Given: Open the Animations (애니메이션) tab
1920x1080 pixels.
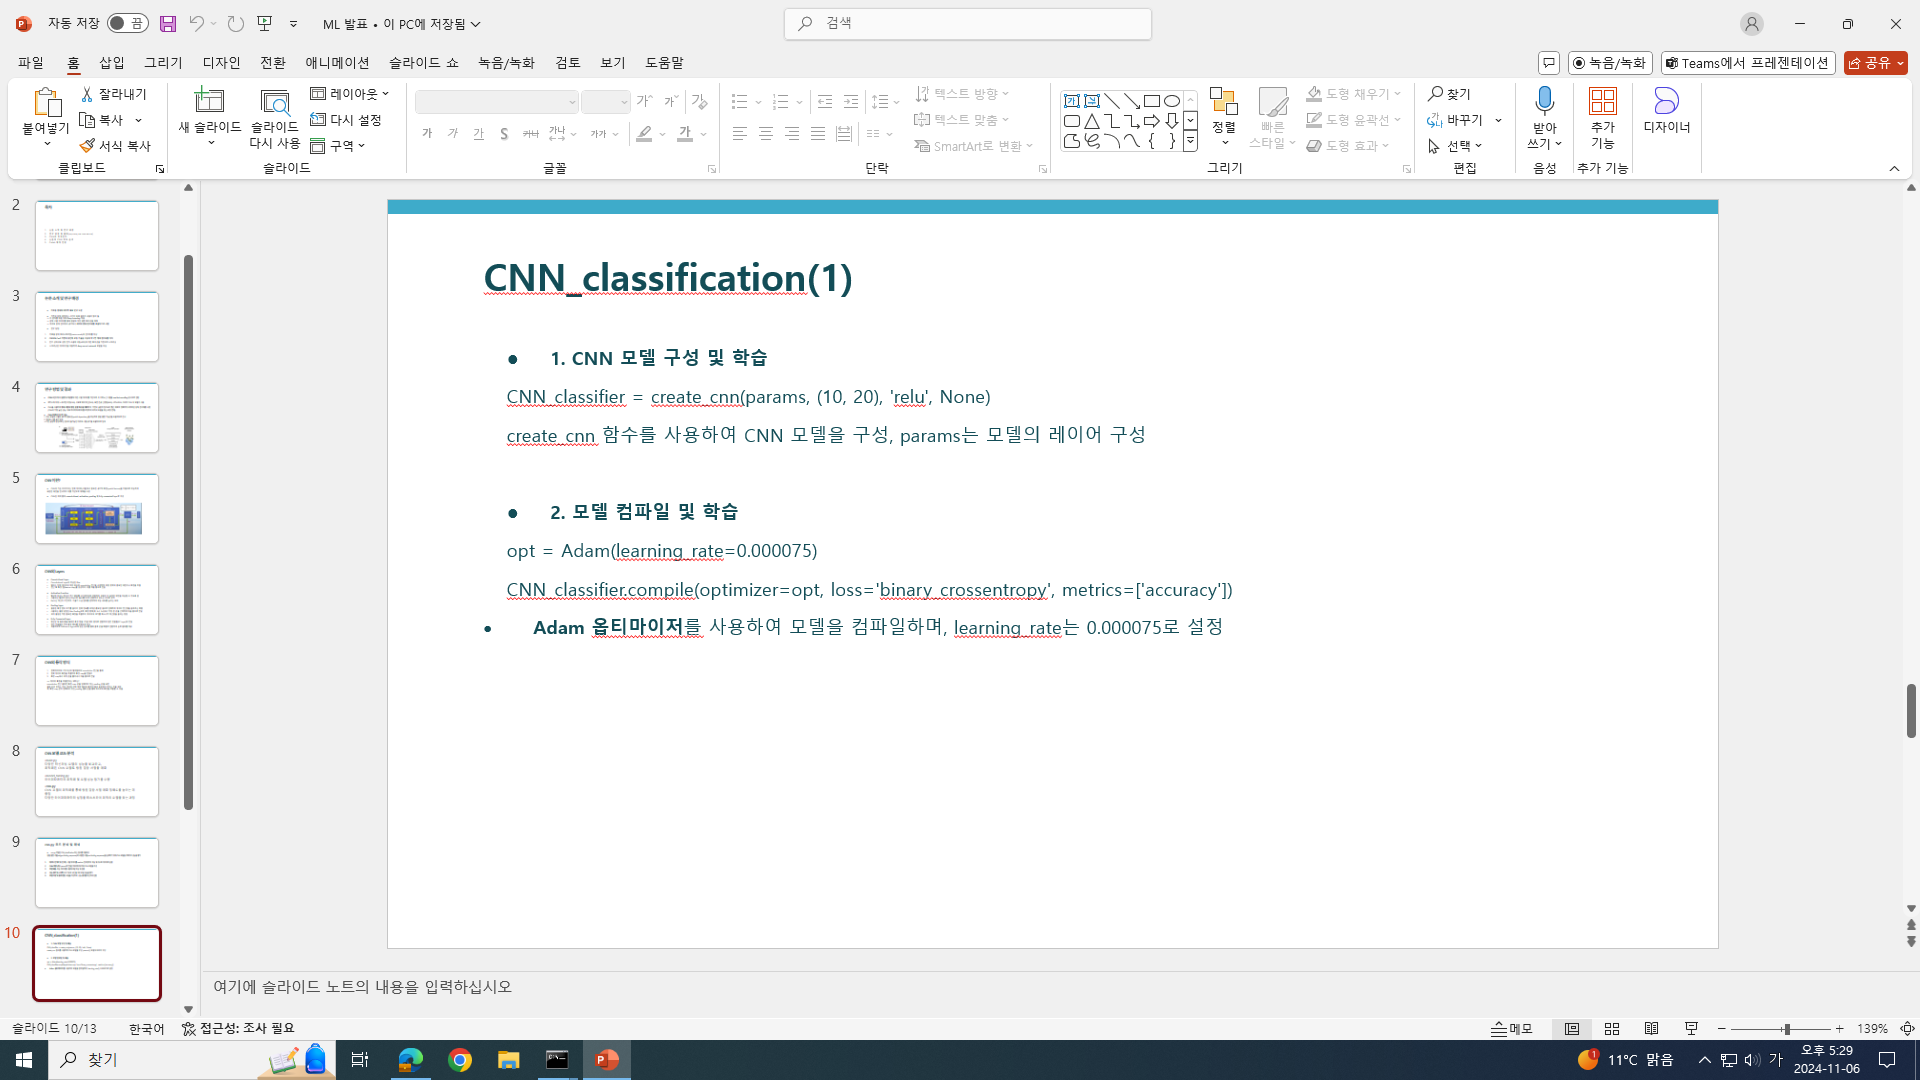Looking at the screenshot, I should [x=337, y=63].
